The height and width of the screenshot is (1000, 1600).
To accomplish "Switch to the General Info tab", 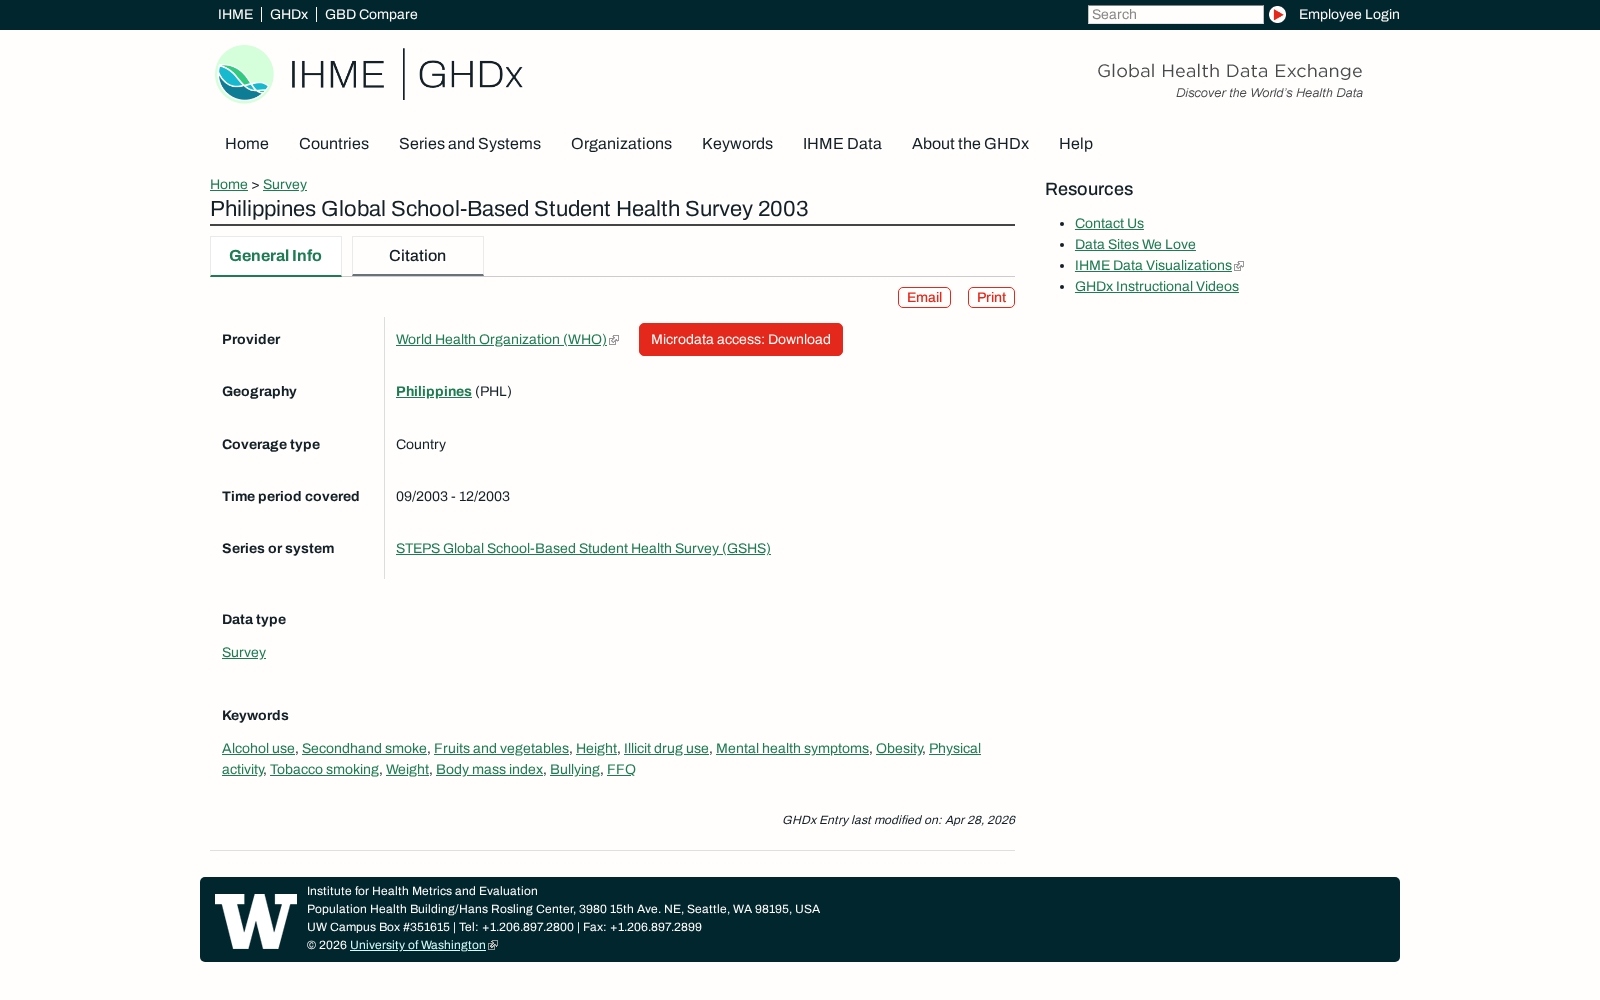I will pos(276,256).
